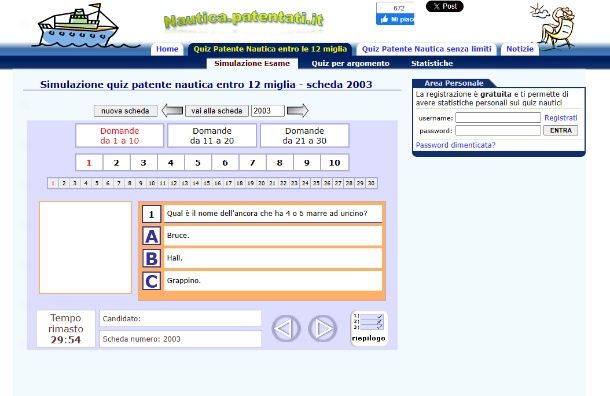Image resolution: width=610 pixels, height=396 pixels.
Task: Jump to question 1 in large number row
Action: coord(89,163)
